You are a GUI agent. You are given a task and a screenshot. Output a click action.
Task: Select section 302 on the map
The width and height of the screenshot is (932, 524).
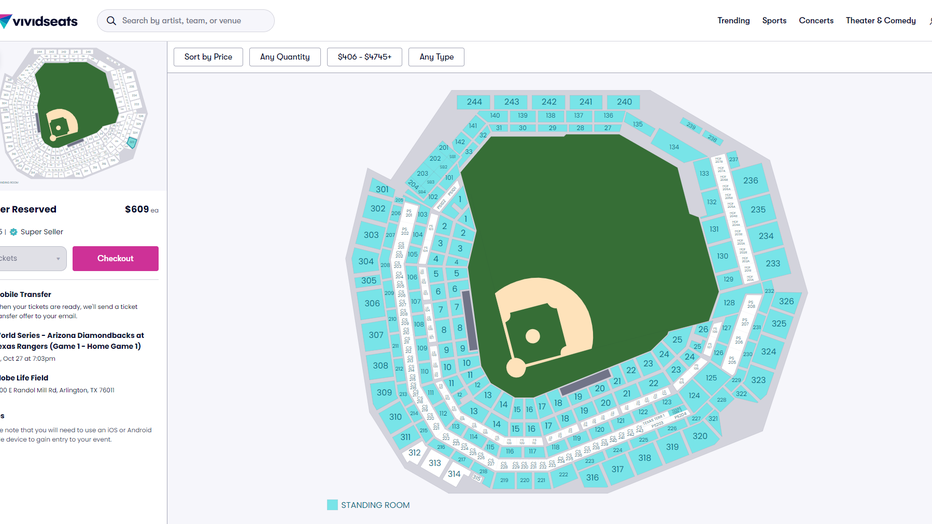coord(377,209)
